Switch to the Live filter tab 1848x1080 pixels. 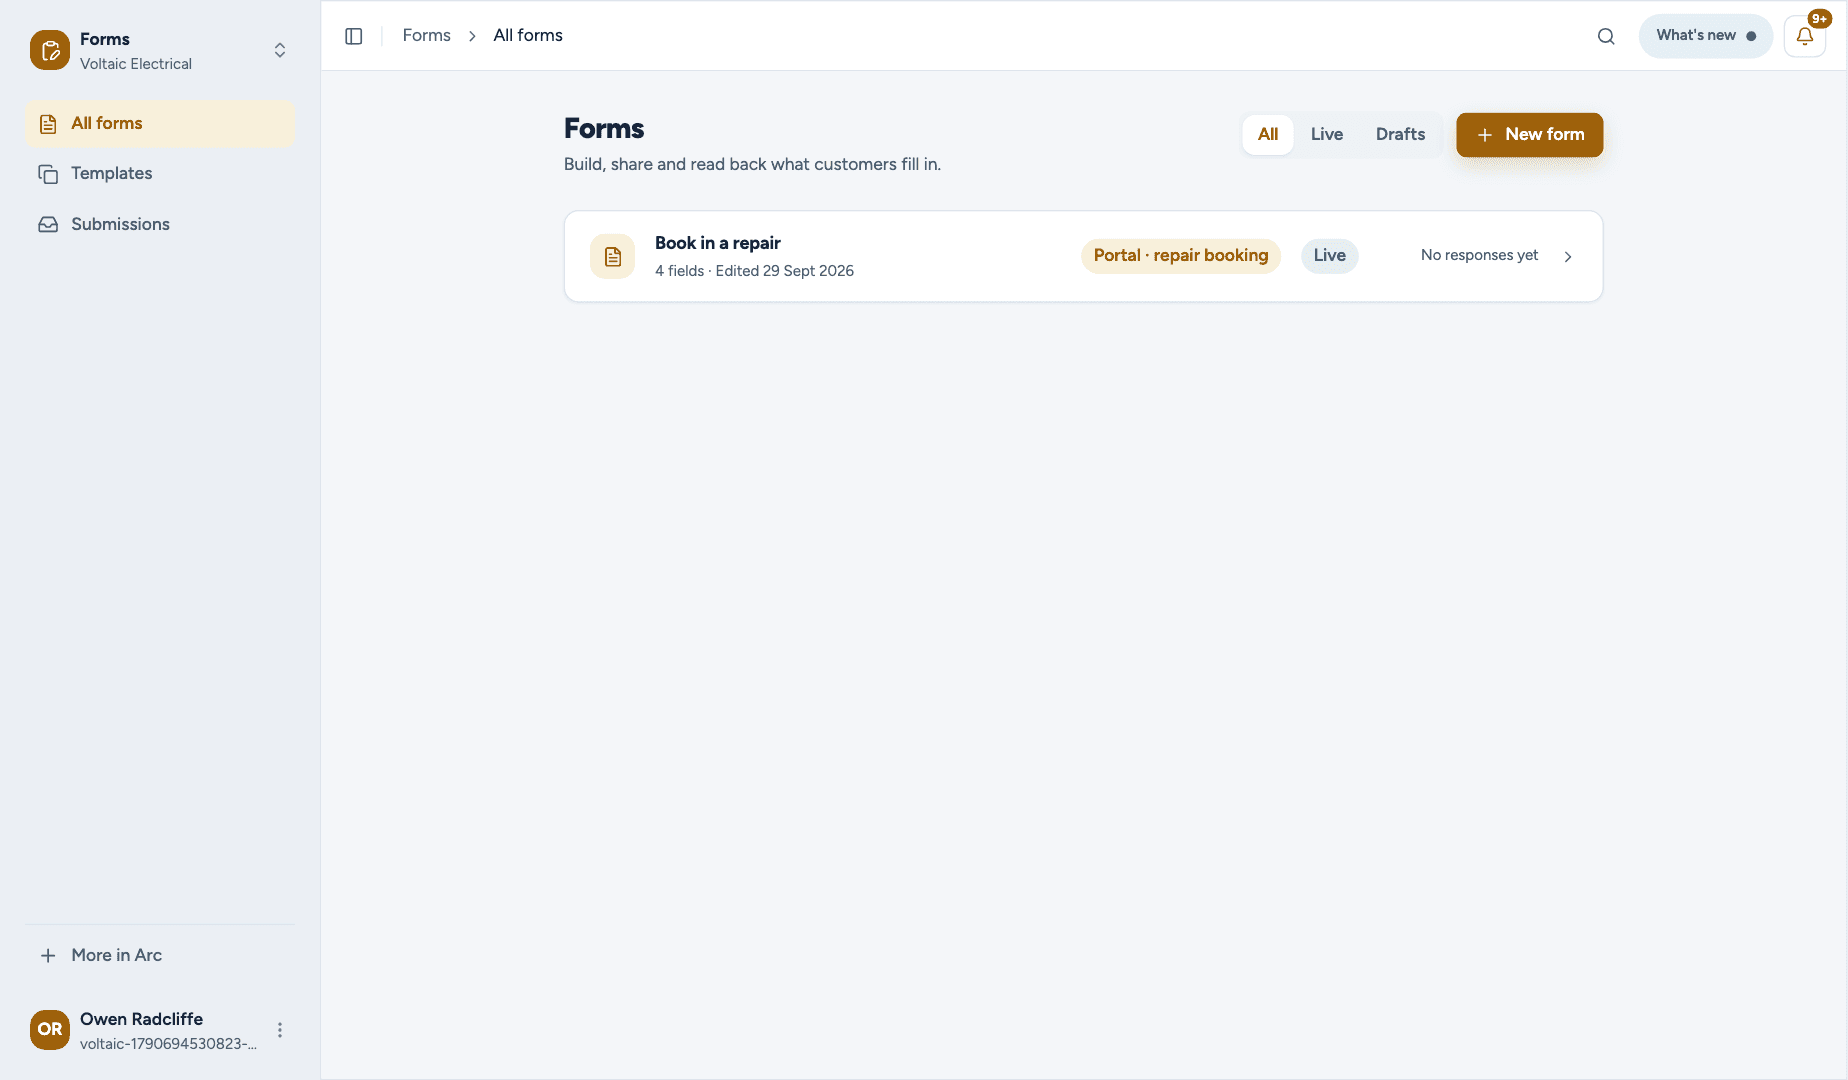click(1327, 135)
